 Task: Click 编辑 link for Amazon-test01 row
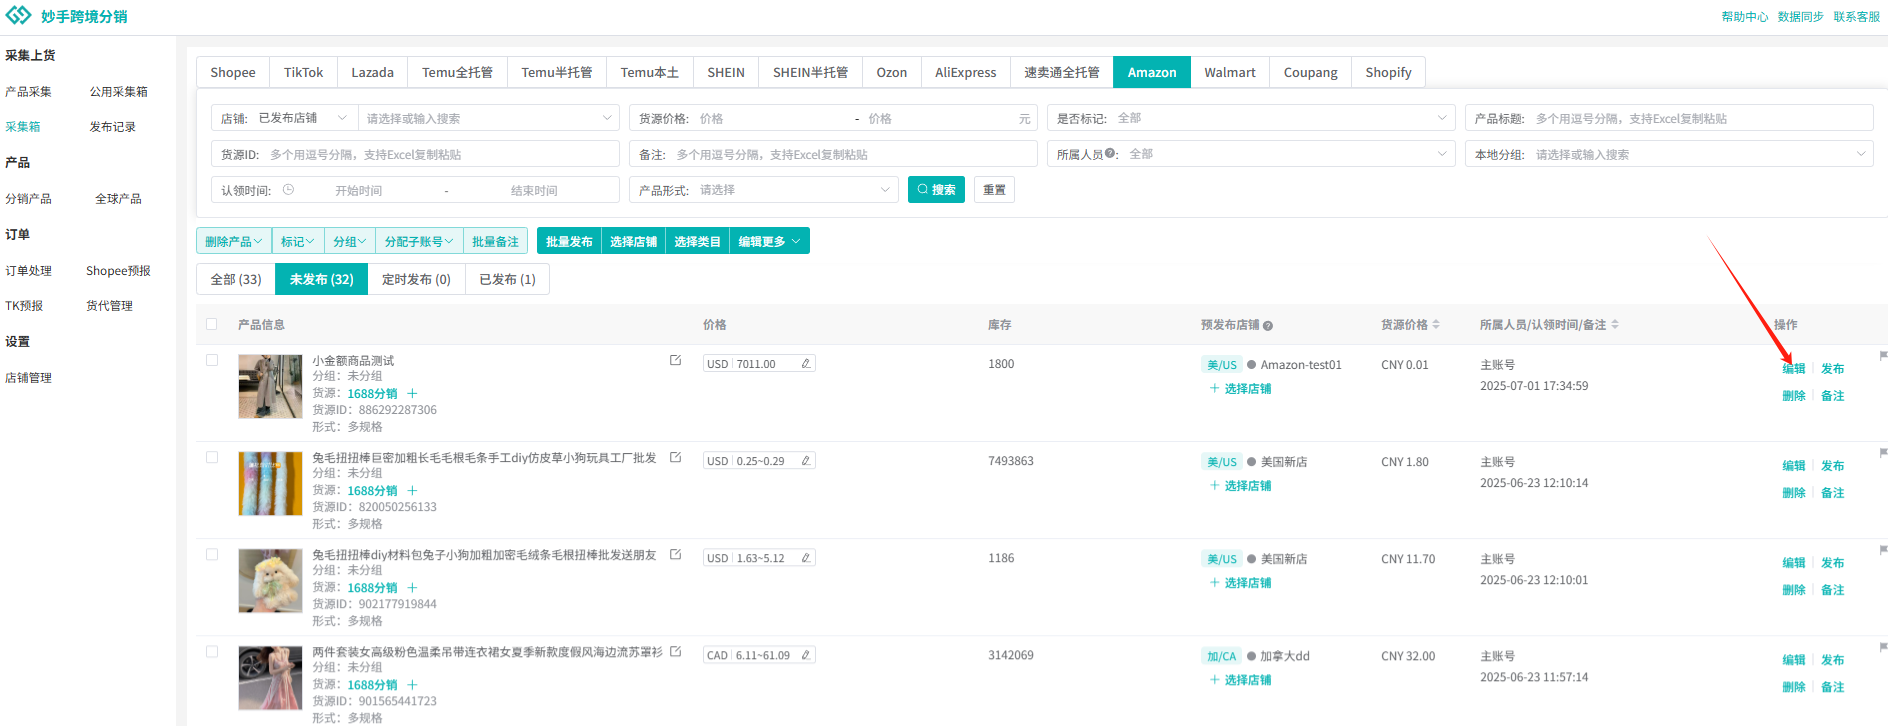coord(1794,369)
